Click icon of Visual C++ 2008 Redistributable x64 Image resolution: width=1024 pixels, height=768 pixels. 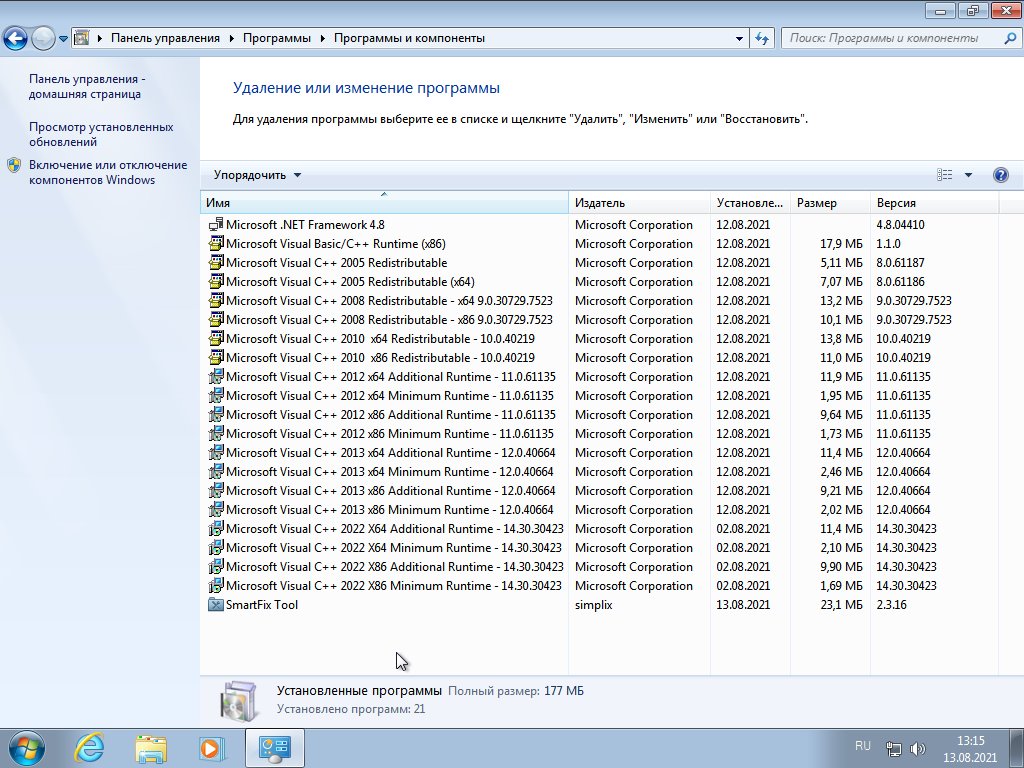(216, 300)
